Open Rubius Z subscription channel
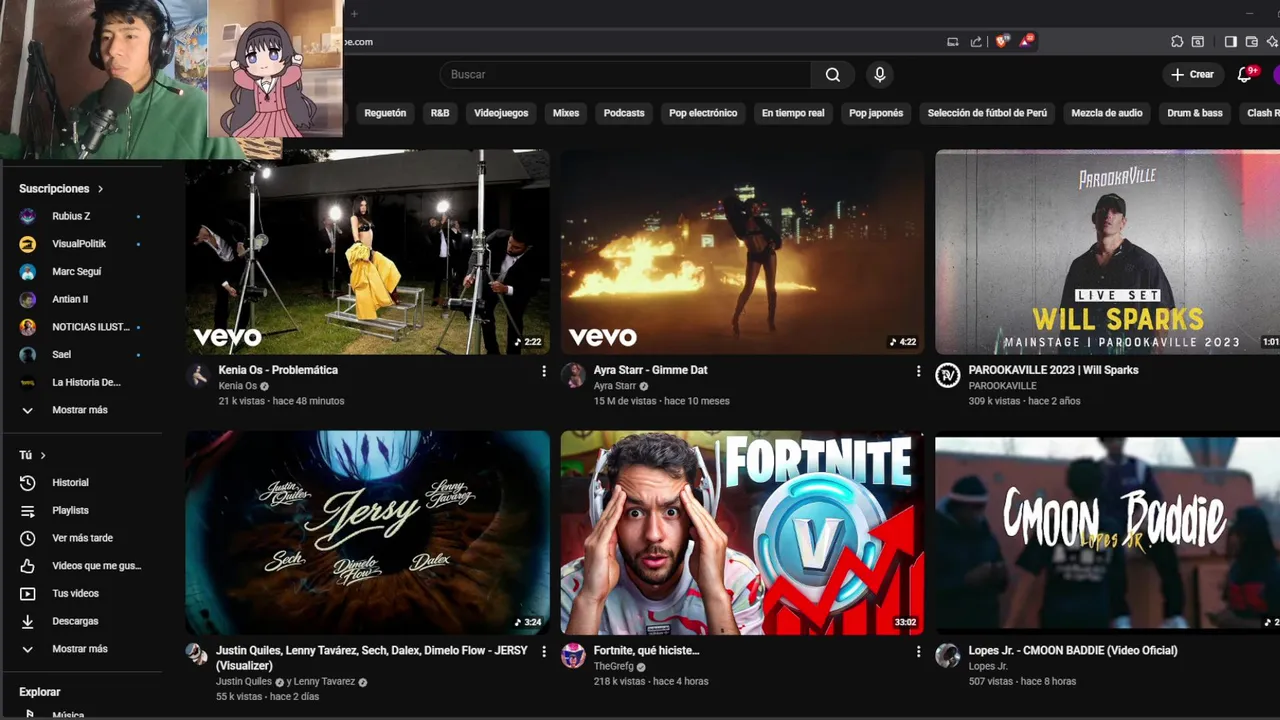Viewport: 1280px width, 720px height. click(x=80, y=216)
